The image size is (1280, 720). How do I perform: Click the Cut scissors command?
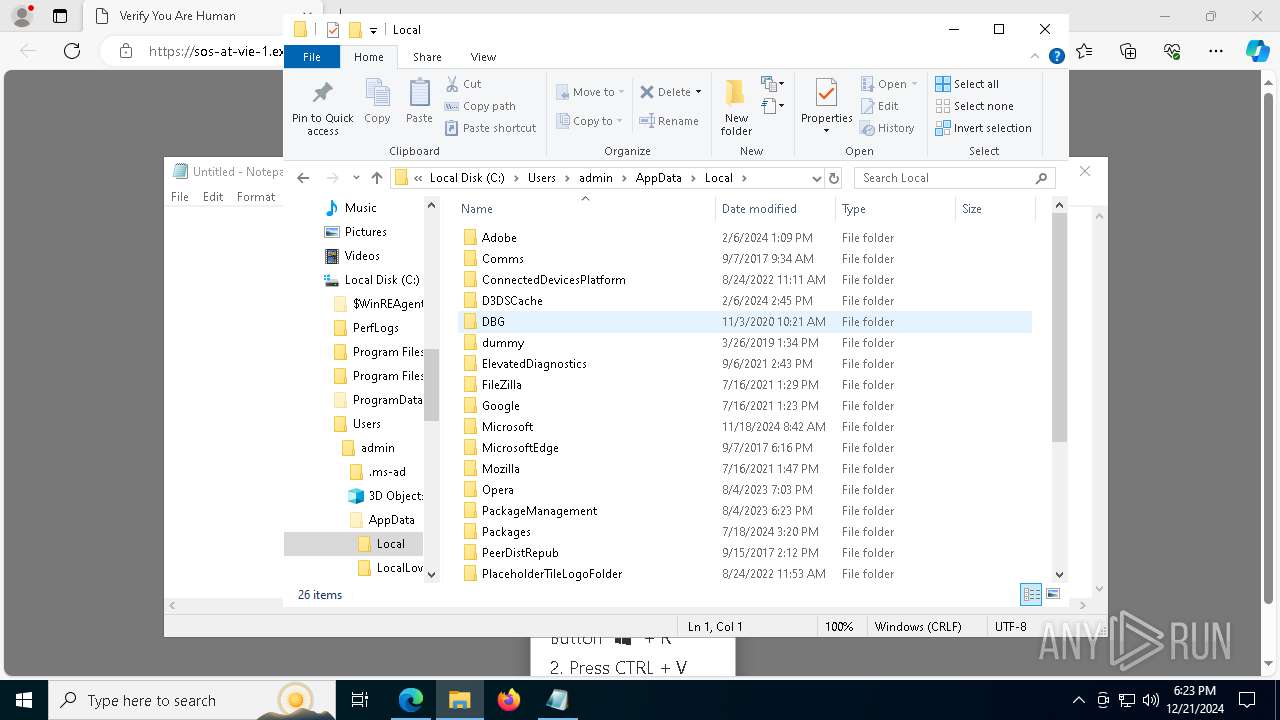(x=463, y=84)
